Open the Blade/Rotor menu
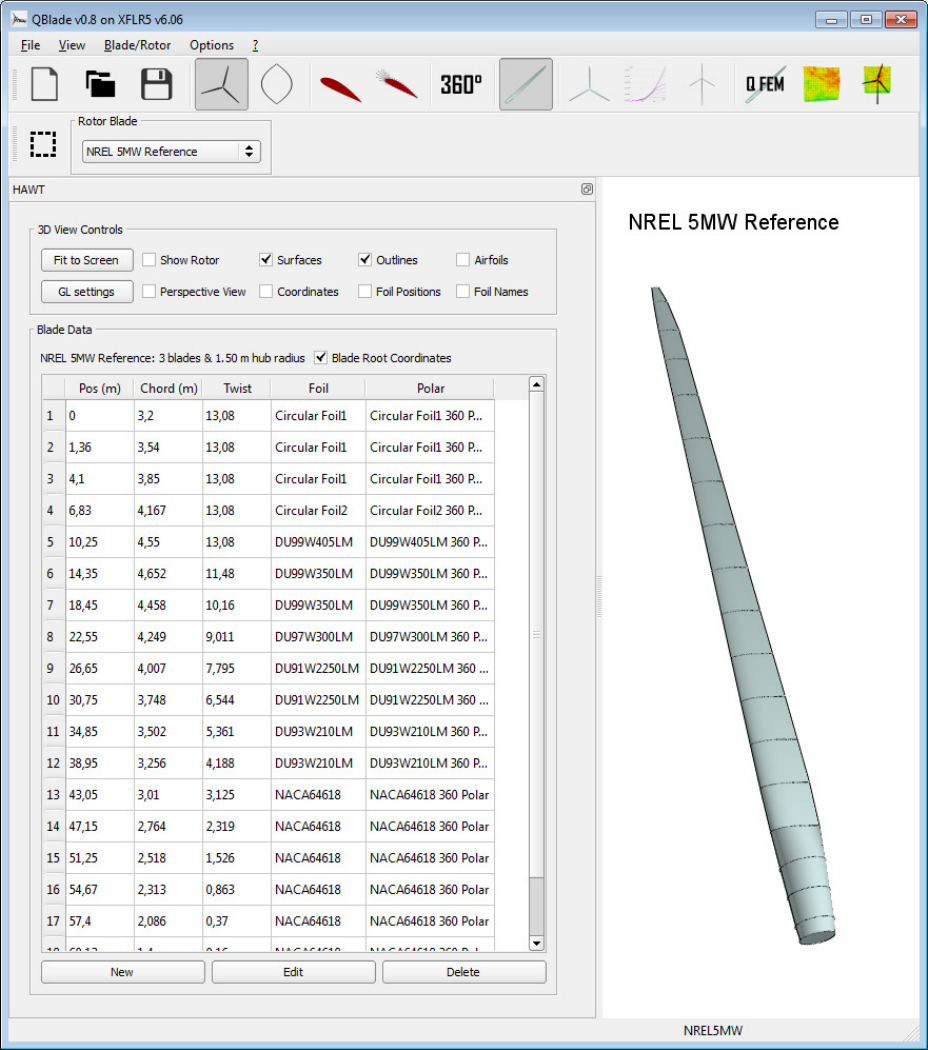 (137, 46)
